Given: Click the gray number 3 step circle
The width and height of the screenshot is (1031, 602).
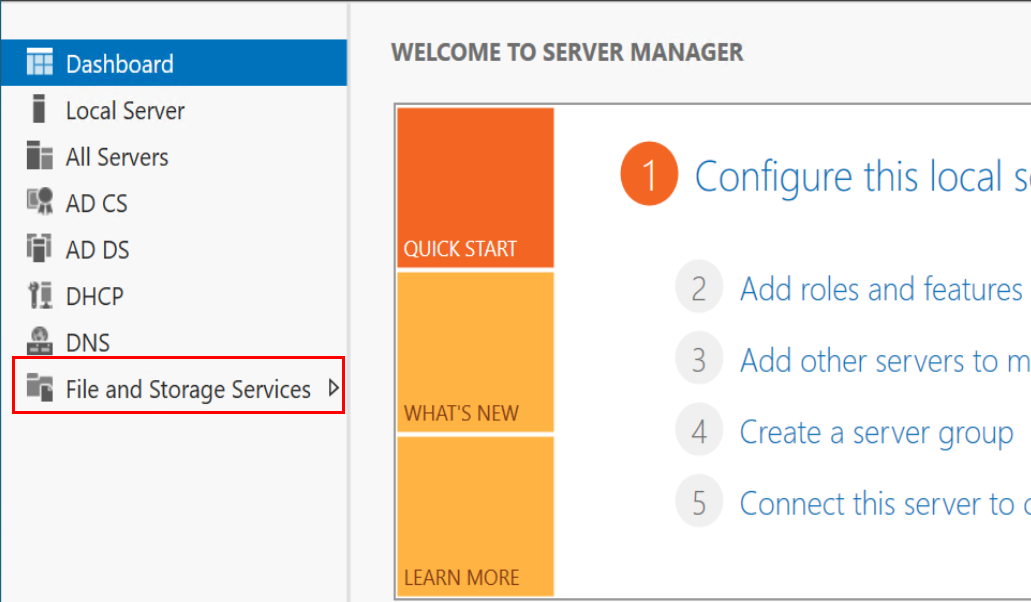Looking at the screenshot, I should (699, 360).
